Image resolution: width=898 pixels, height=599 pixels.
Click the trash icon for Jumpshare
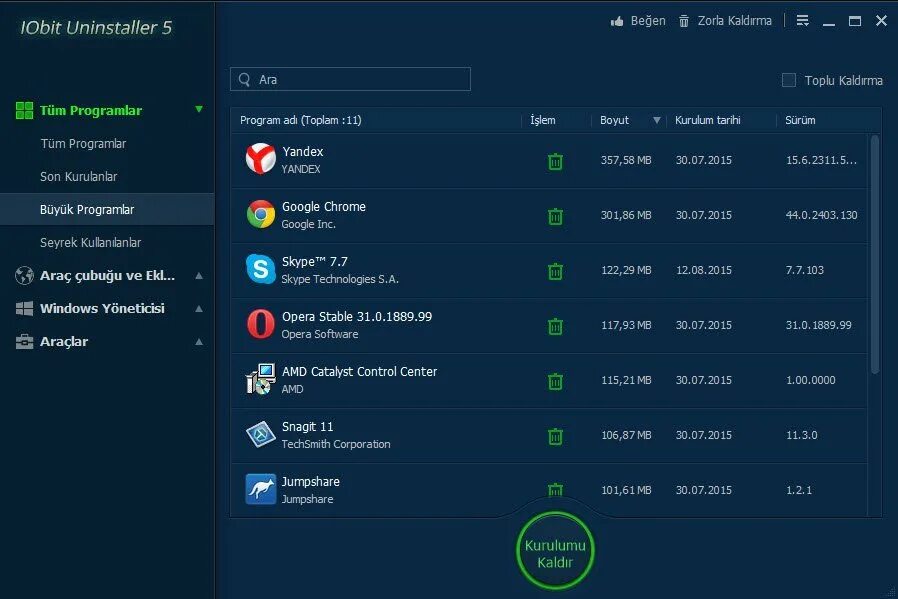[555, 490]
